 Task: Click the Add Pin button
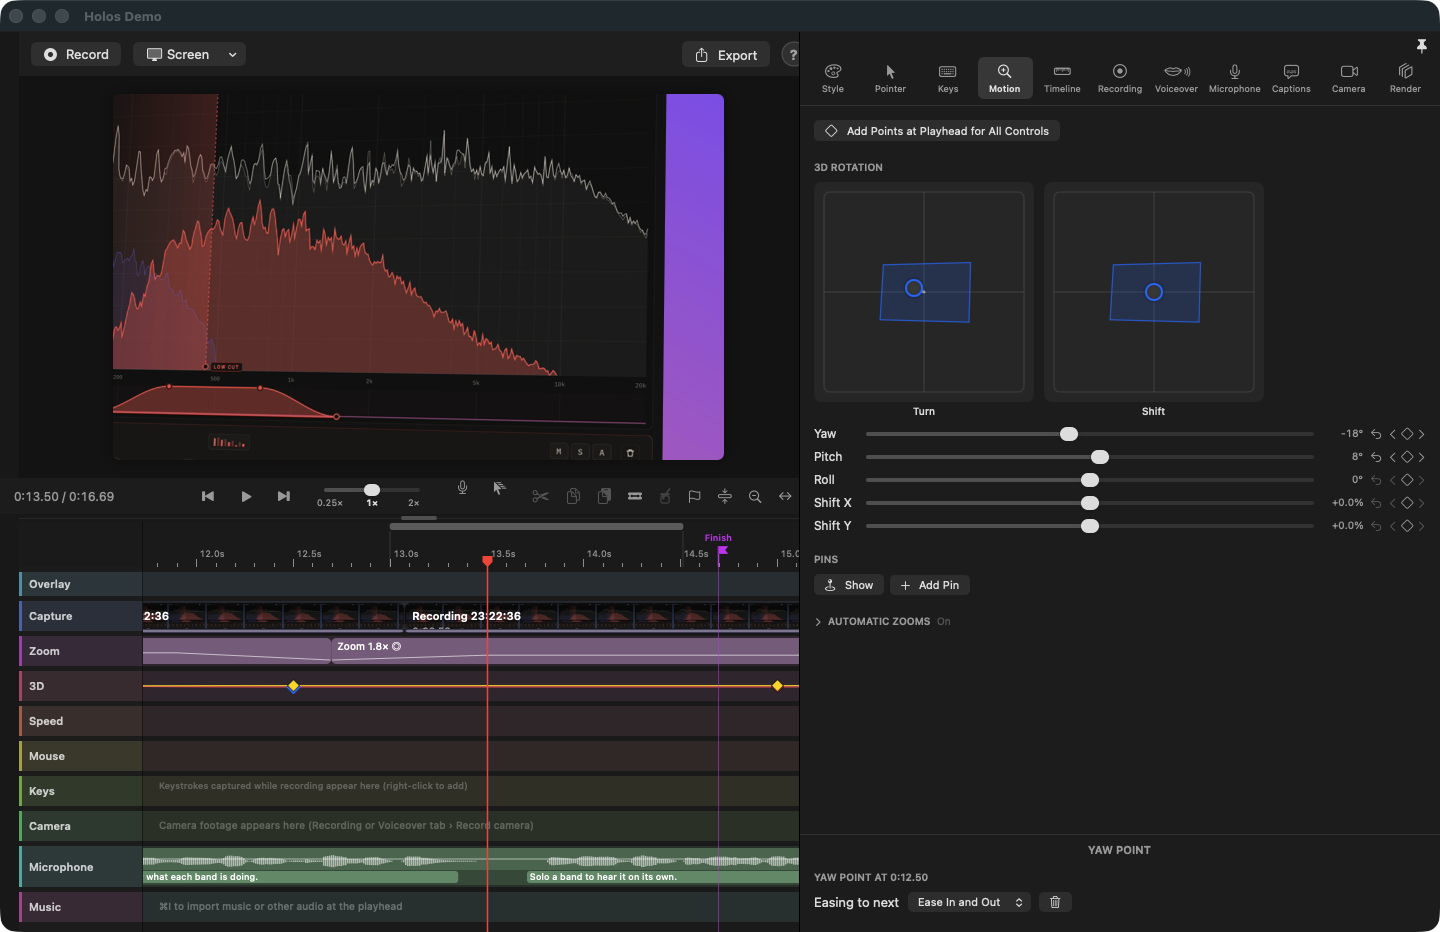click(x=929, y=585)
